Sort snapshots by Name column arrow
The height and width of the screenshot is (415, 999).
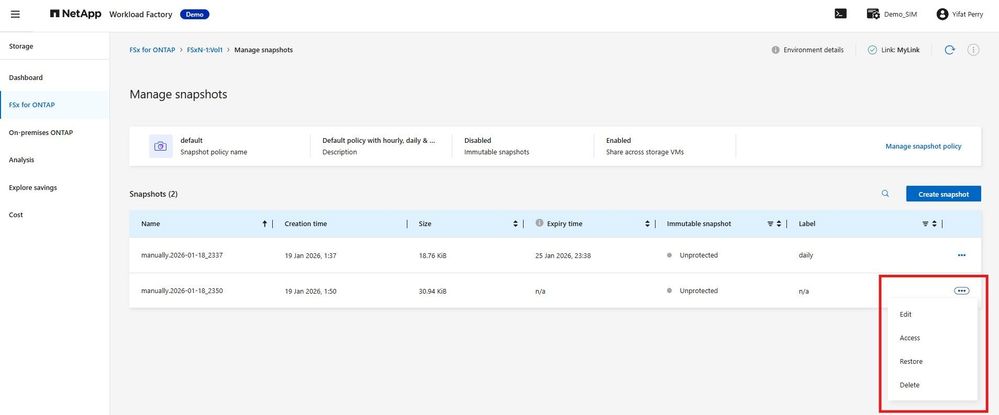[x=264, y=224]
